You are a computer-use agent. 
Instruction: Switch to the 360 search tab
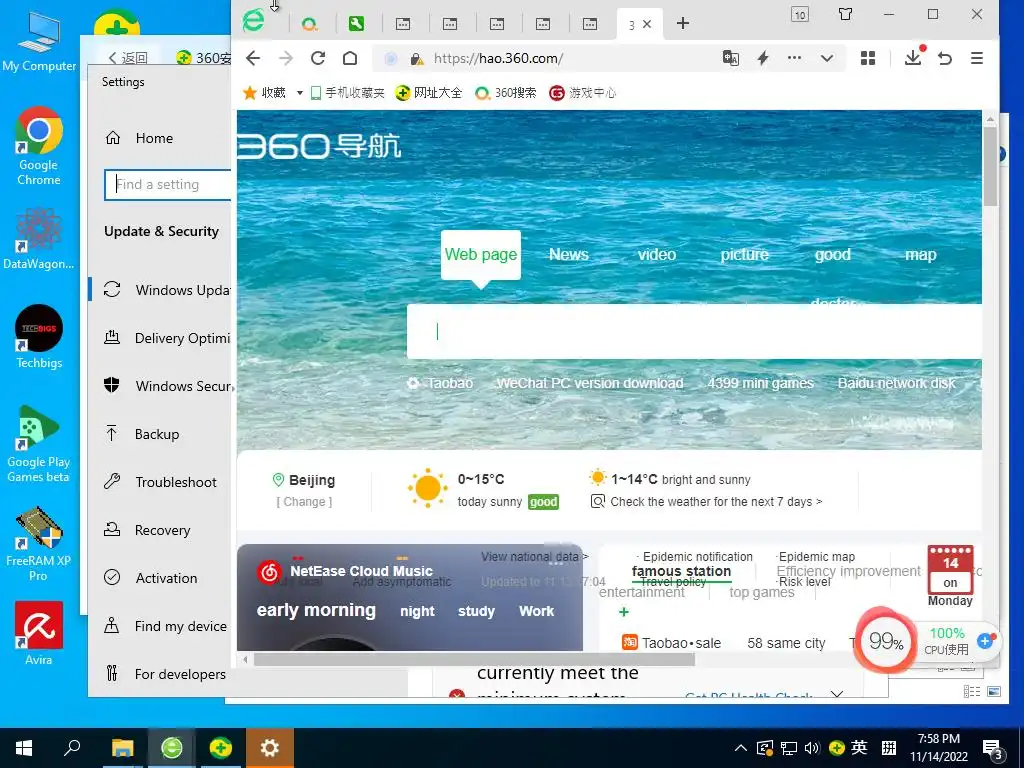tap(310, 25)
